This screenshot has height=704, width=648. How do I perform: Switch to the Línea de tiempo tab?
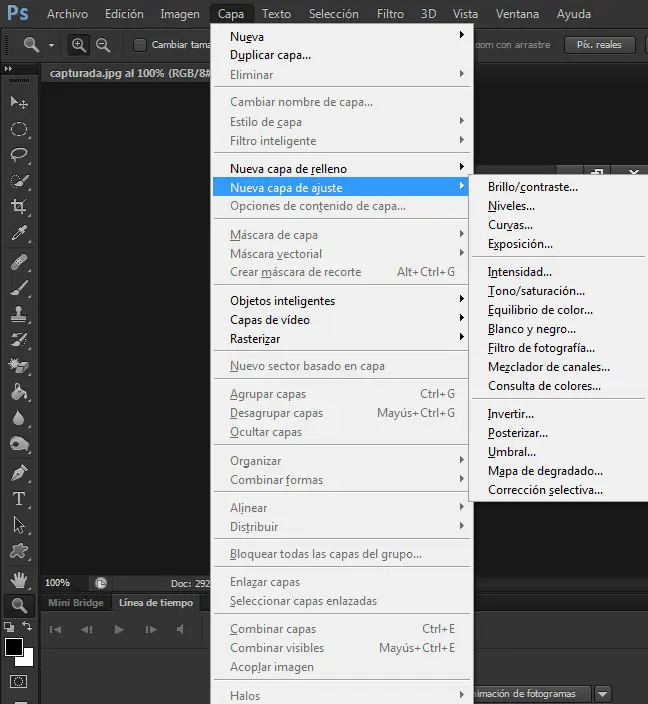tap(156, 603)
